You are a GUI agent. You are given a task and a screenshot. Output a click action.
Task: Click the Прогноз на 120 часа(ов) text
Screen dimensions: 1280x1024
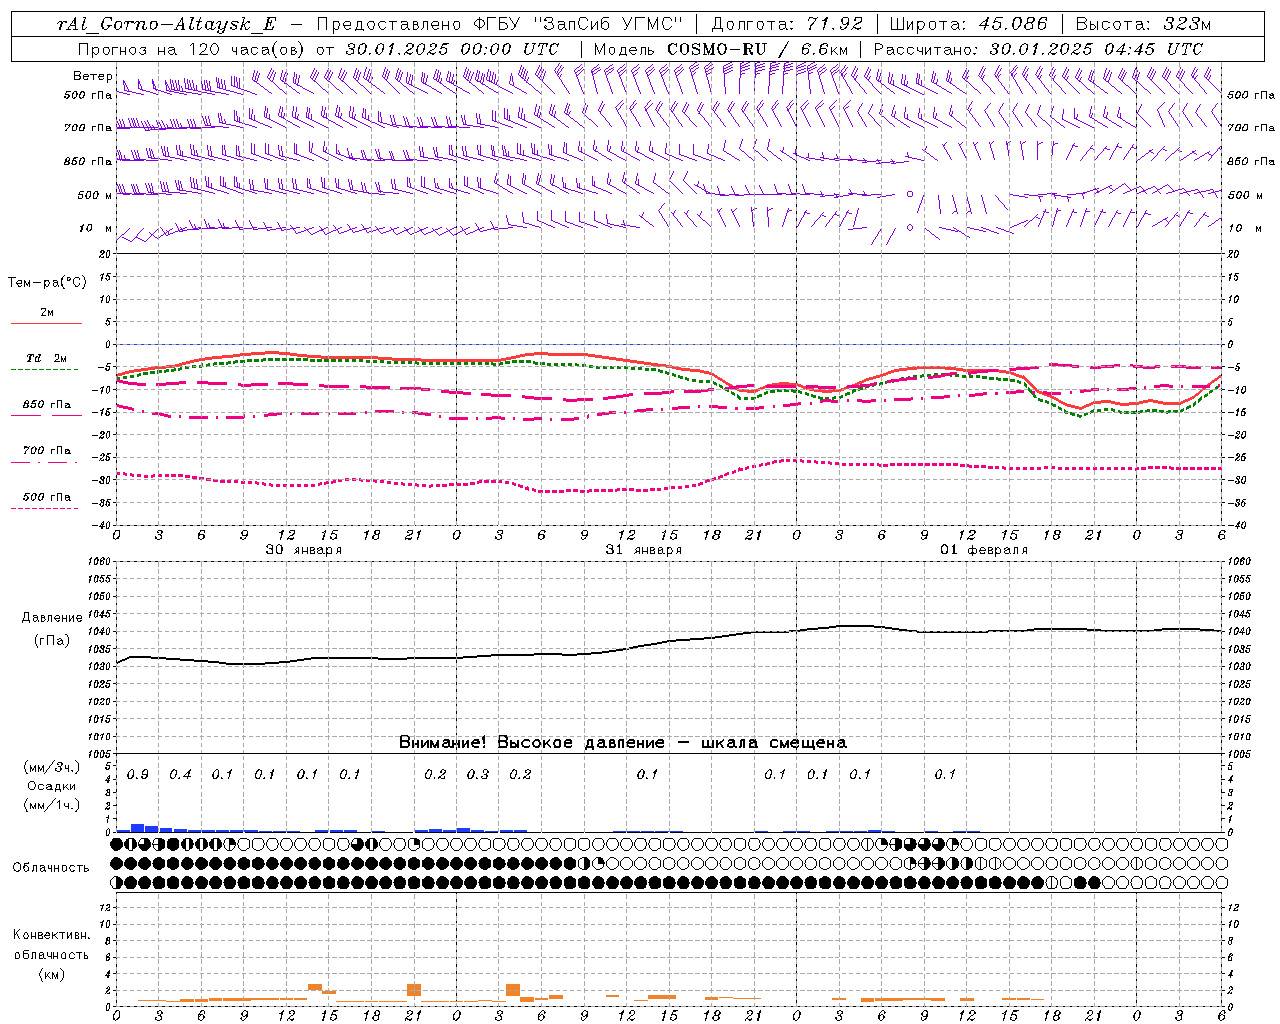193,48
